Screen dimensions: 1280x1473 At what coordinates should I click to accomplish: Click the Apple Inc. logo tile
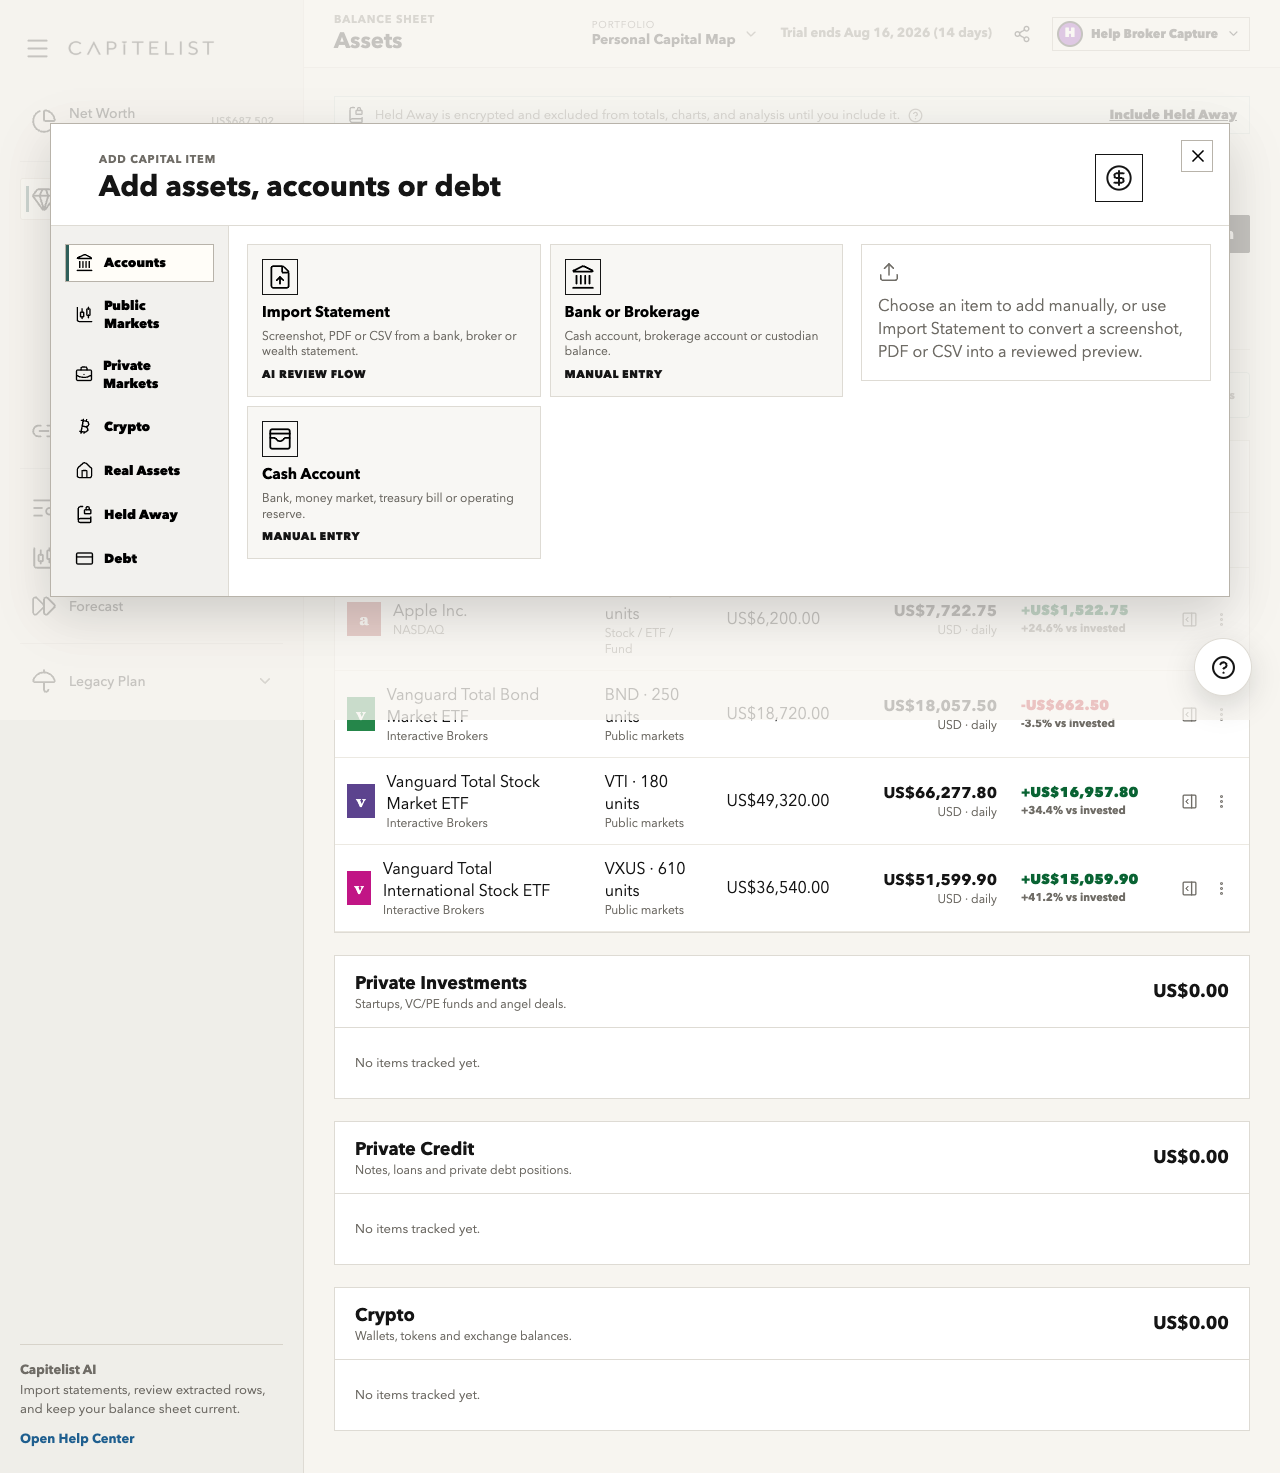[363, 620]
